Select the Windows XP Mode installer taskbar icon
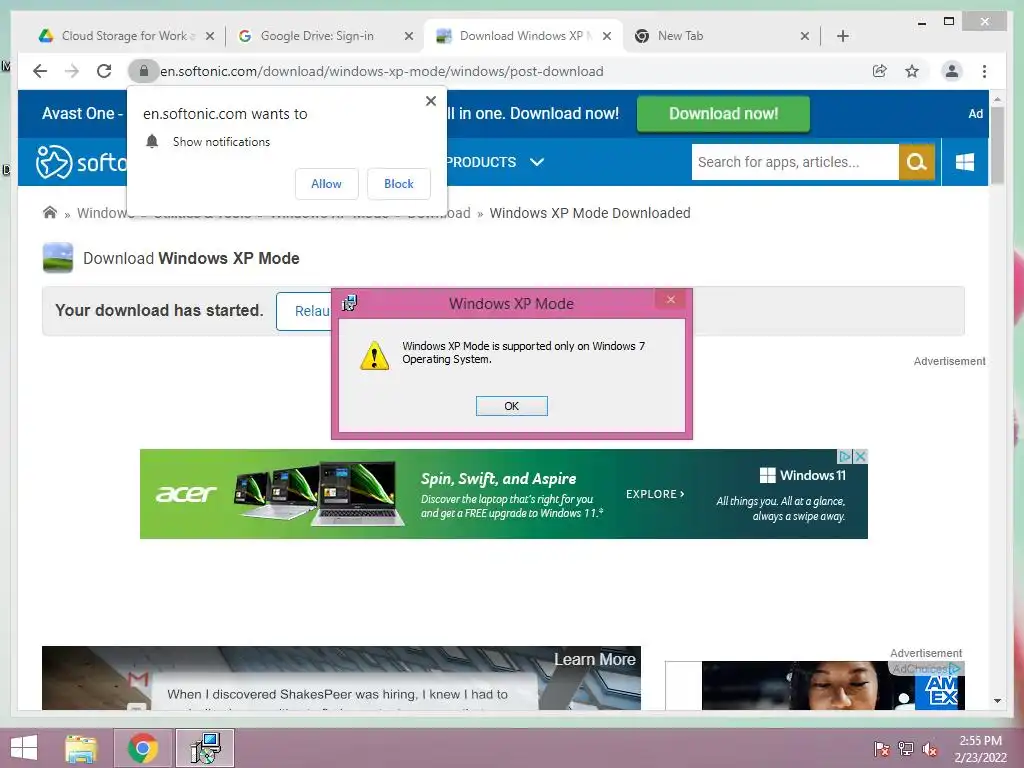The width and height of the screenshot is (1024, 768). coord(205,748)
